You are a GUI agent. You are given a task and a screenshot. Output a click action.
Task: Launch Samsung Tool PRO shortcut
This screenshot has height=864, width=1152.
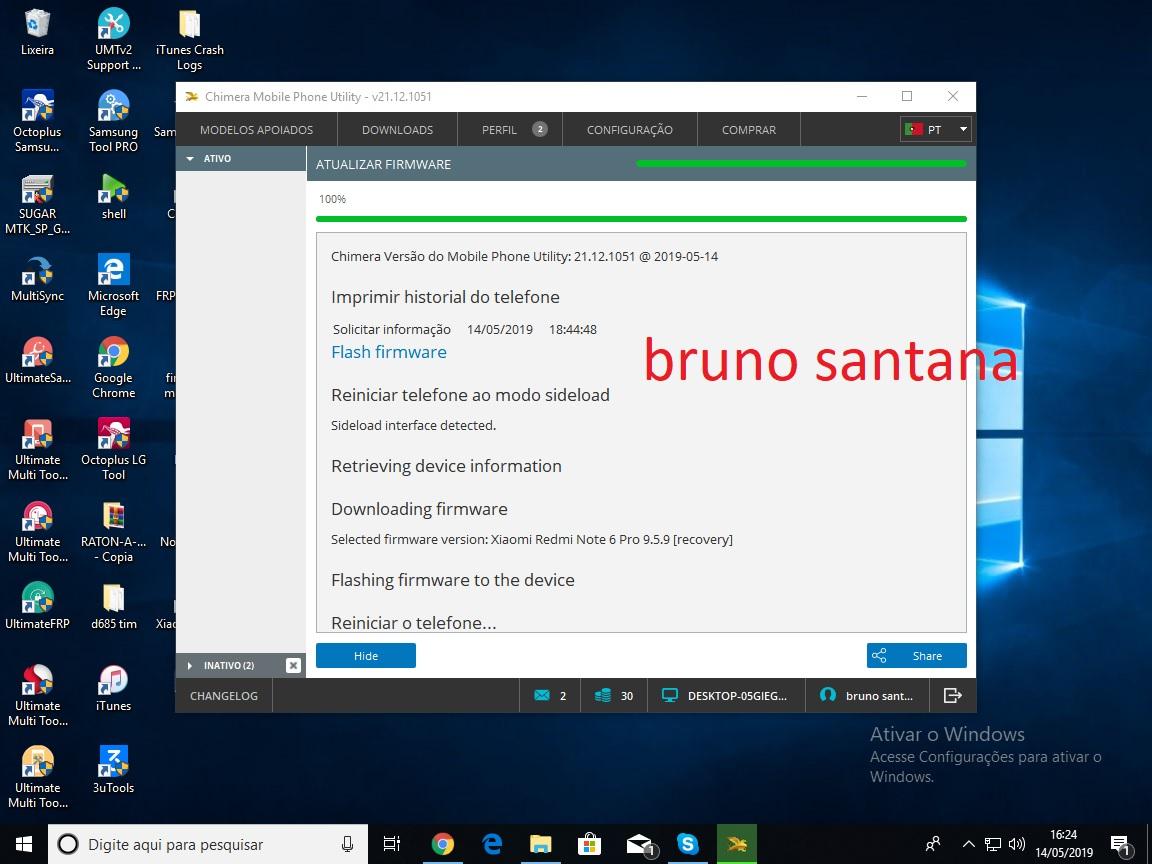coord(113,121)
